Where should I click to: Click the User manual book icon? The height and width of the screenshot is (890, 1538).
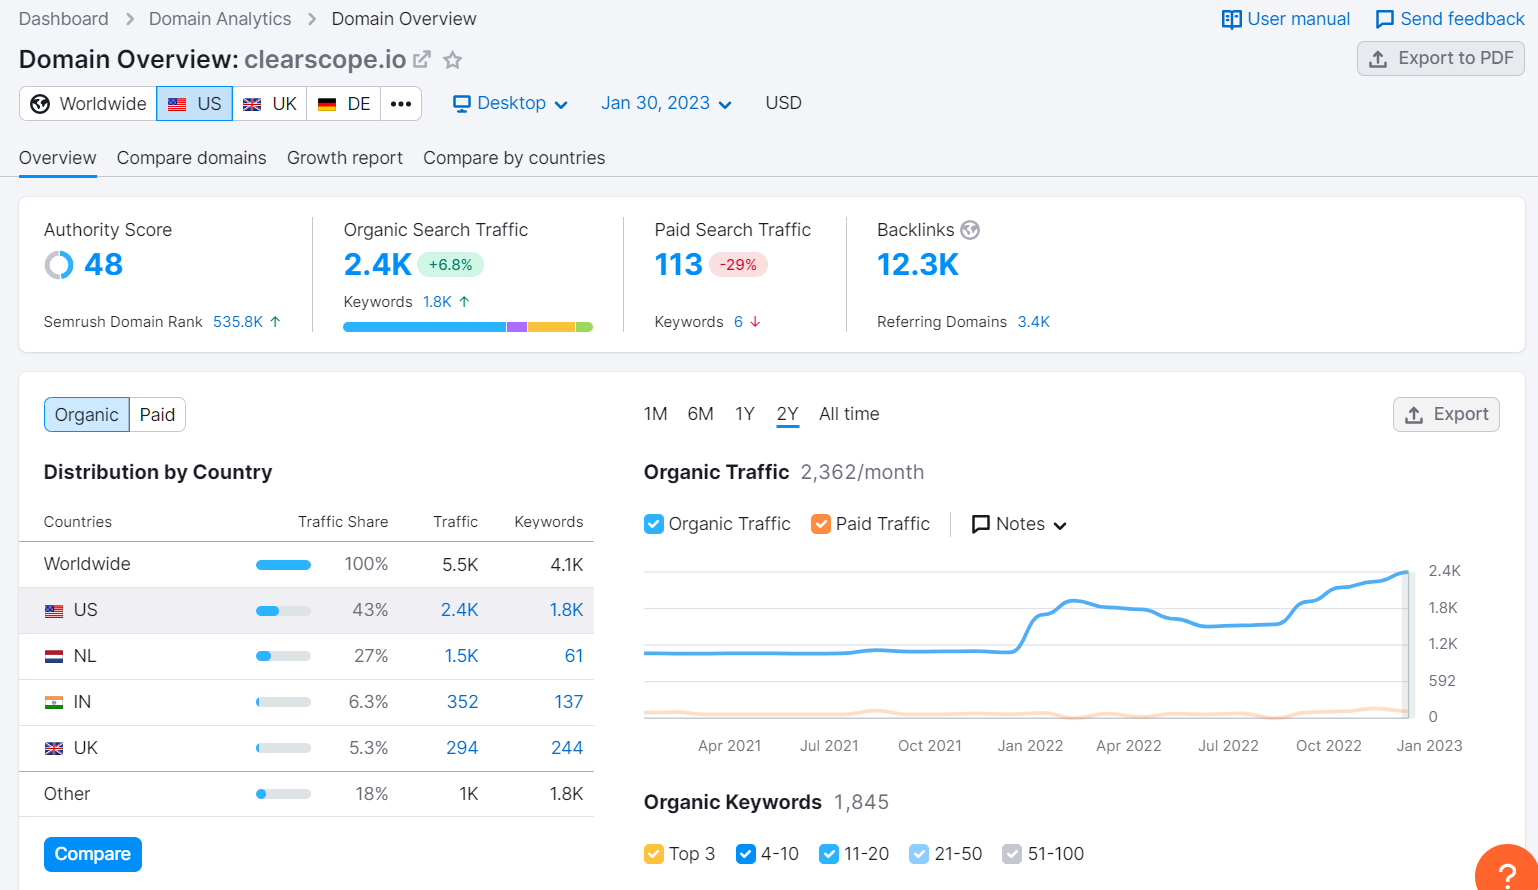1231,19
